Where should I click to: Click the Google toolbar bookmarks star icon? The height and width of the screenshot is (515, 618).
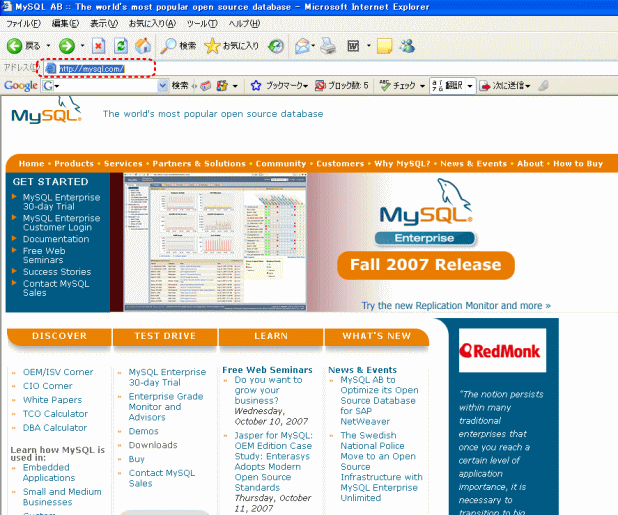click(x=256, y=85)
